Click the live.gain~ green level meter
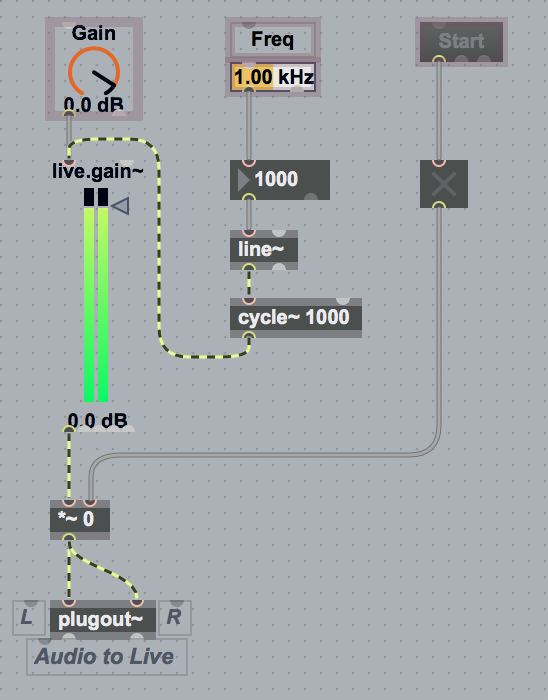 [96, 295]
